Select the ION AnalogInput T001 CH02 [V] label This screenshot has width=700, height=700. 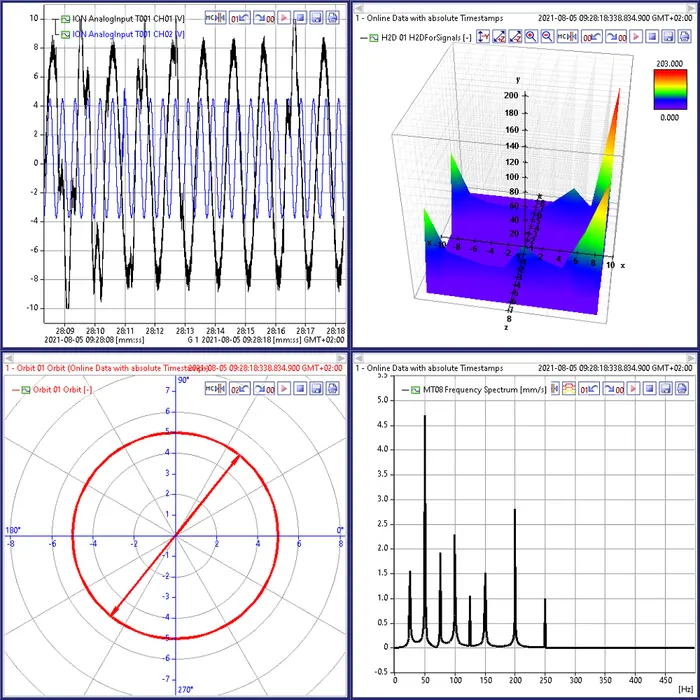point(129,34)
